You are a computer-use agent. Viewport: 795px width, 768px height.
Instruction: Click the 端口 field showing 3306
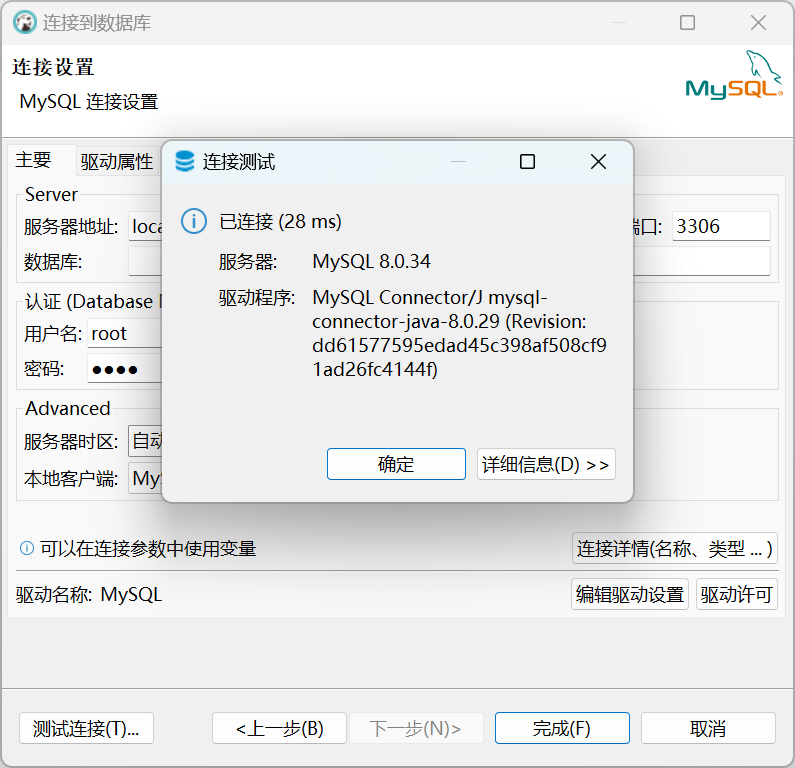[x=721, y=226]
